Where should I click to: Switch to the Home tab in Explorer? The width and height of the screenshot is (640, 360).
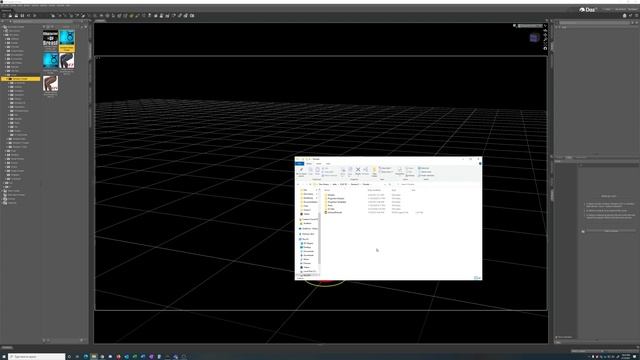tap(309, 164)
